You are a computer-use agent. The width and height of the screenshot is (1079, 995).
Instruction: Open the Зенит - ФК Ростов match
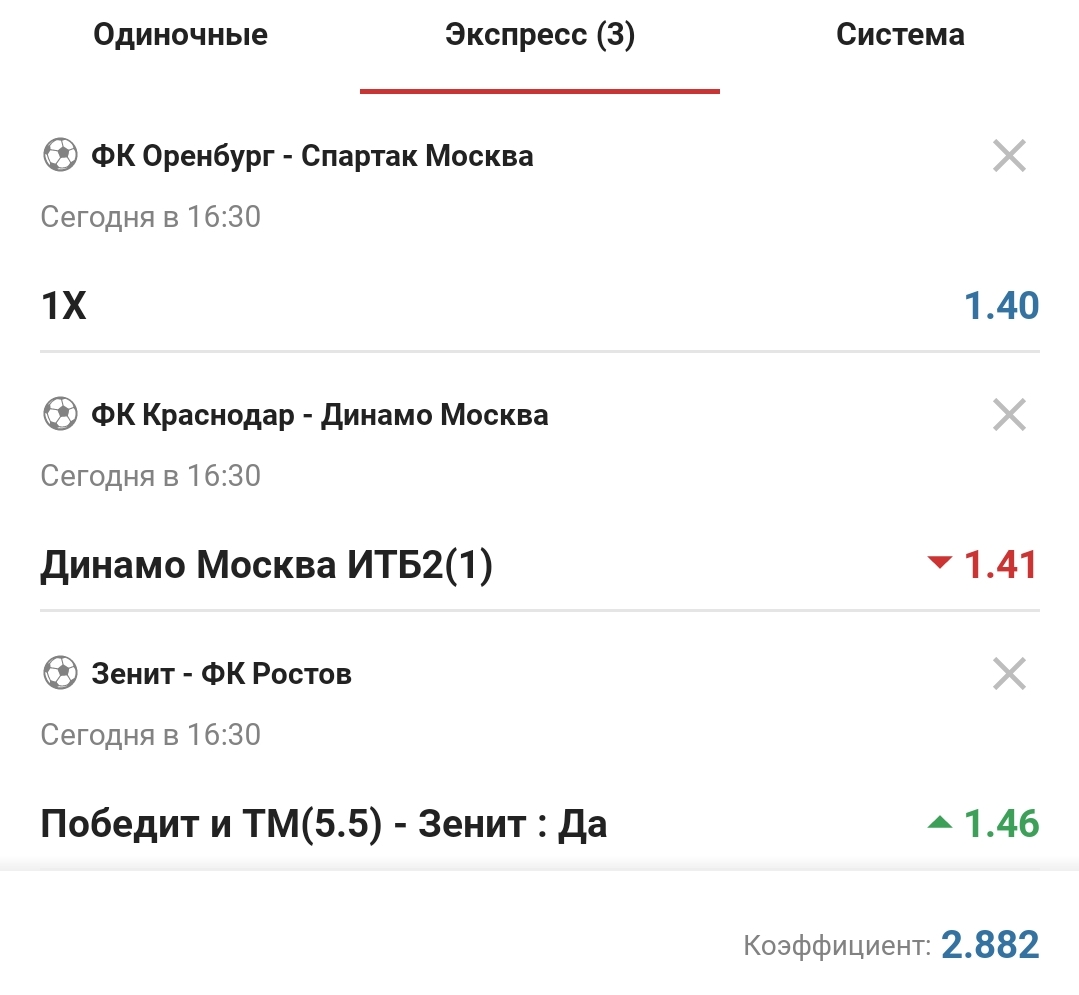[x=221, y=674]
